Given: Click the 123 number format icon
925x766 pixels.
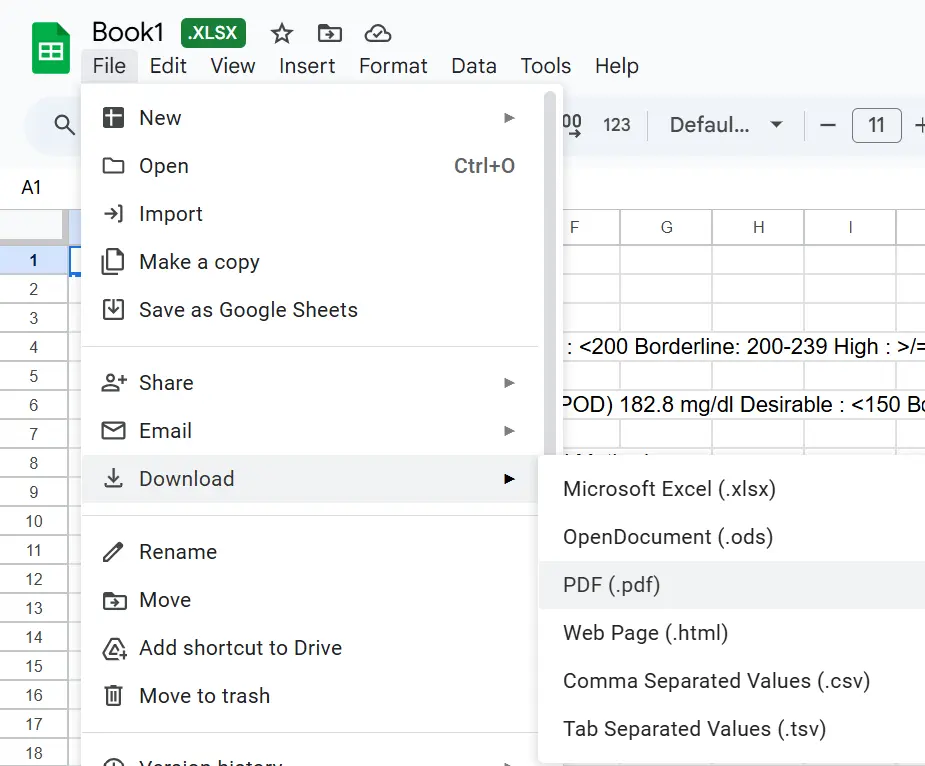Looking at the screenshot, I should pos(617,125).
